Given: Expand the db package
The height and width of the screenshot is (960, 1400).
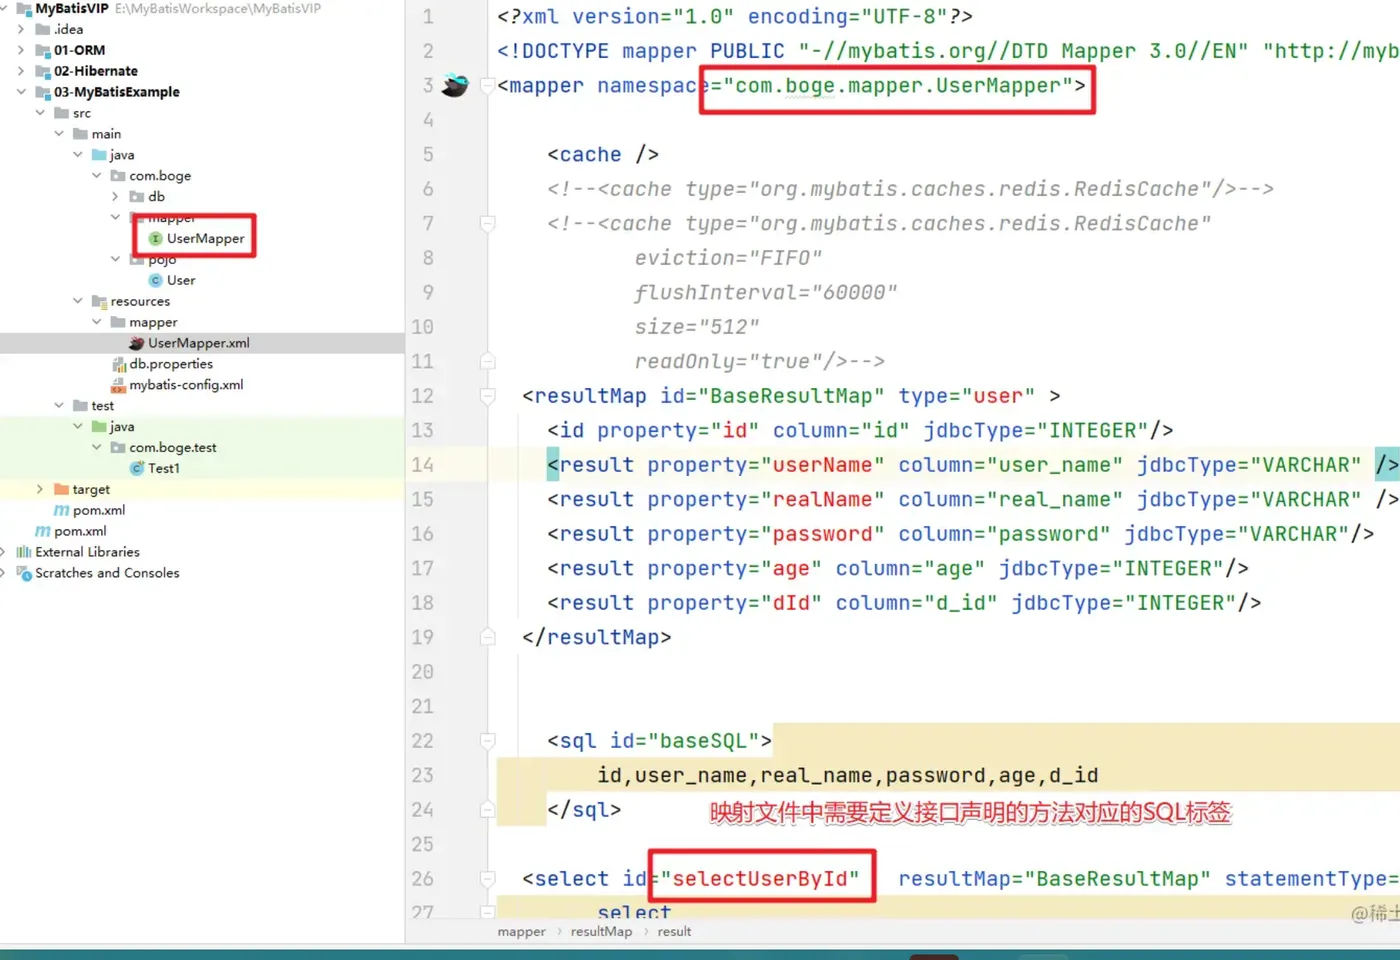Looking at the screenshot, I should coord(115,197).
